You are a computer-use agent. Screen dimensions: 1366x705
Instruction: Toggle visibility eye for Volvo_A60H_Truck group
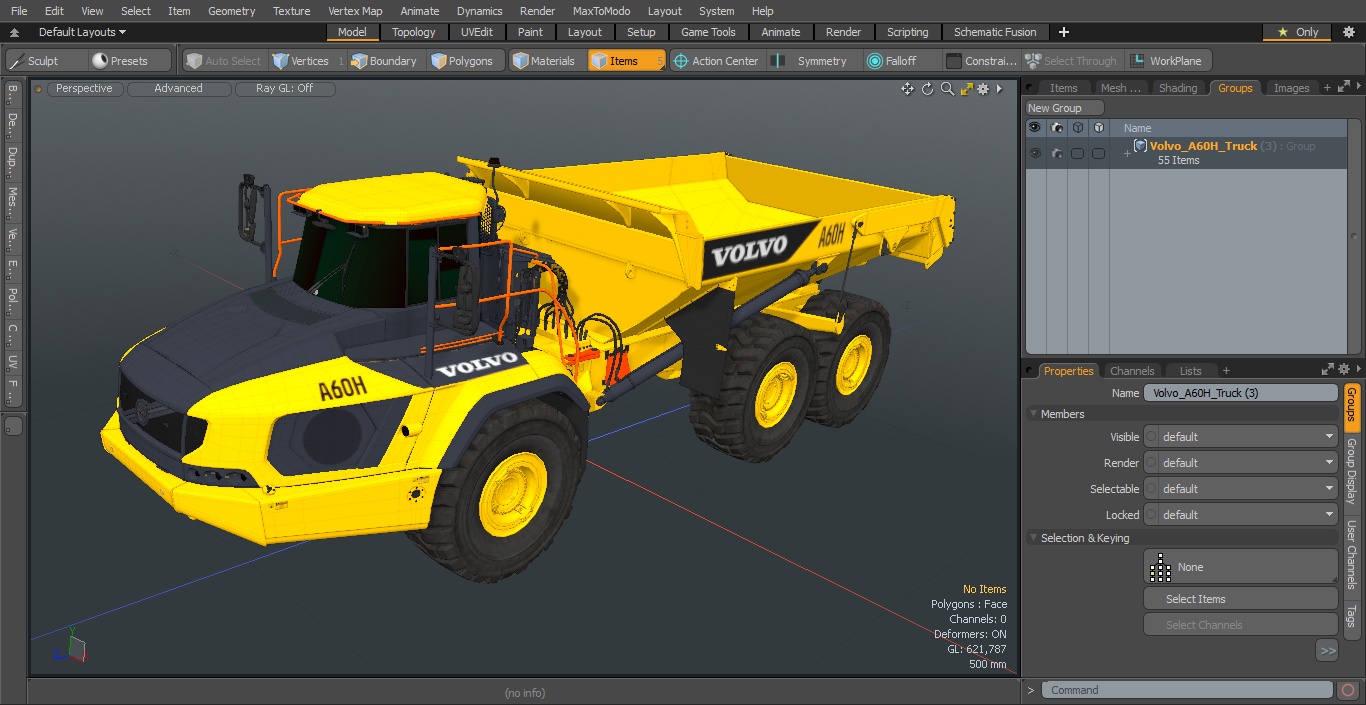(x=1035, y=153)
